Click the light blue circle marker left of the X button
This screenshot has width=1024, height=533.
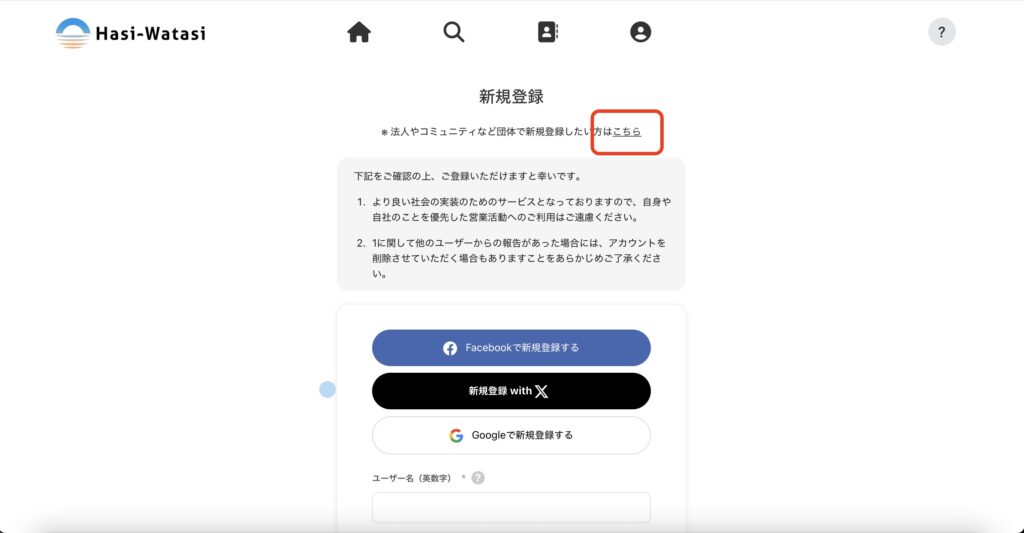[x=327, y=389]
